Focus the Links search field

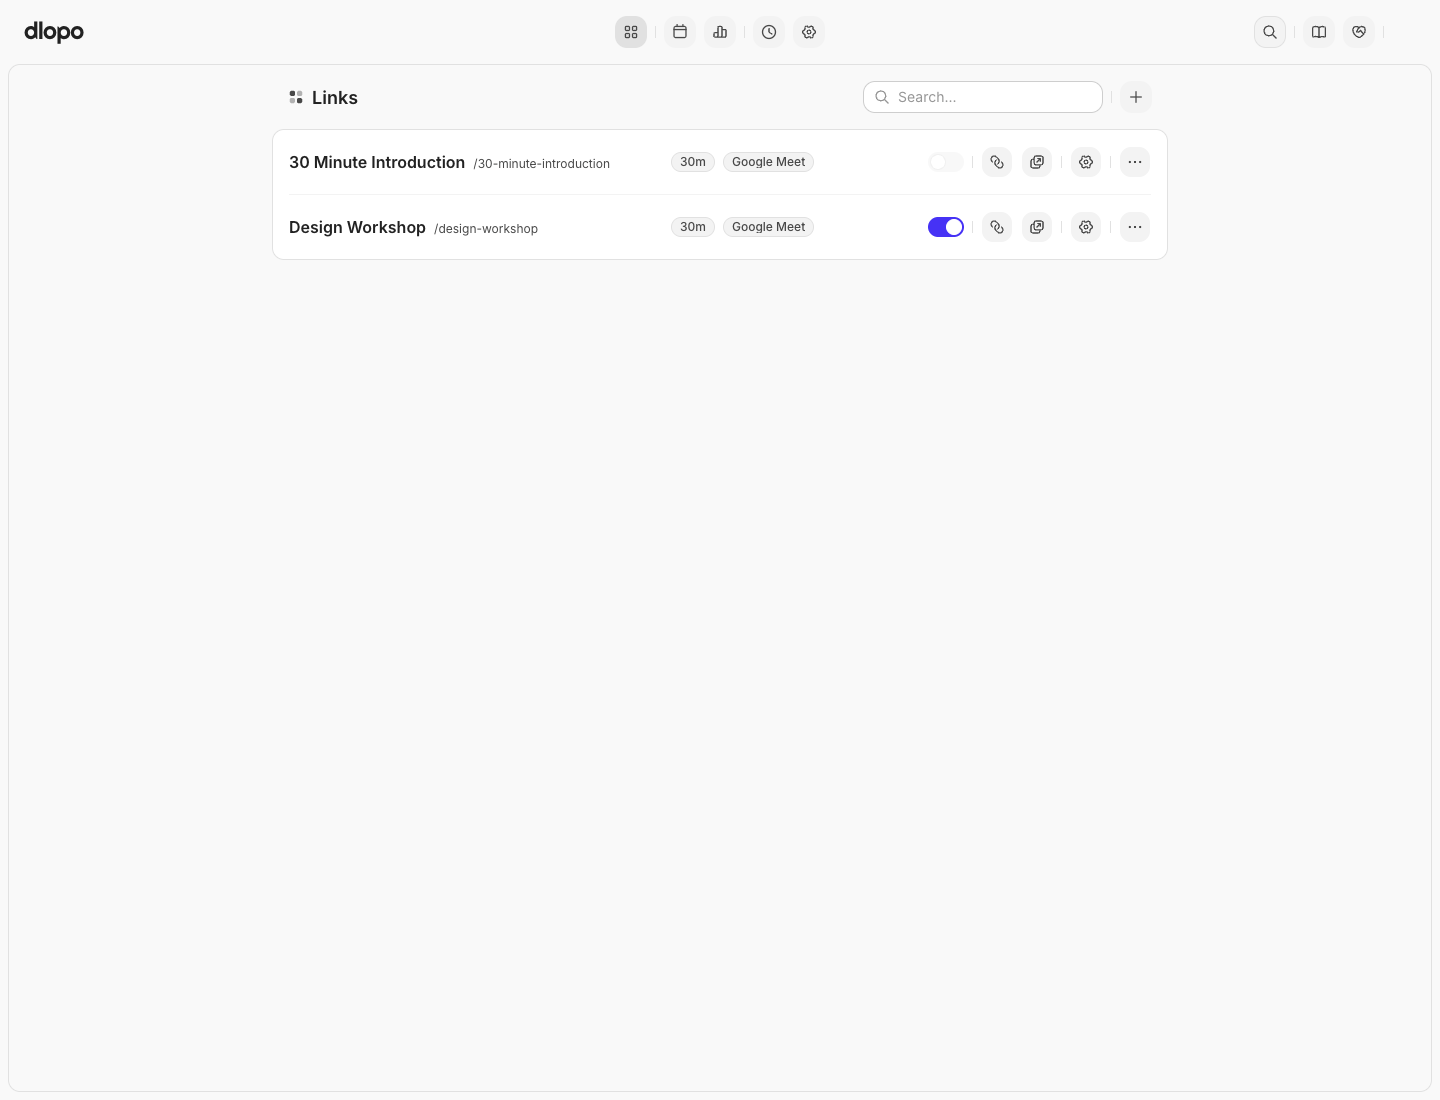pyautogui.click(x=983, y=97)
